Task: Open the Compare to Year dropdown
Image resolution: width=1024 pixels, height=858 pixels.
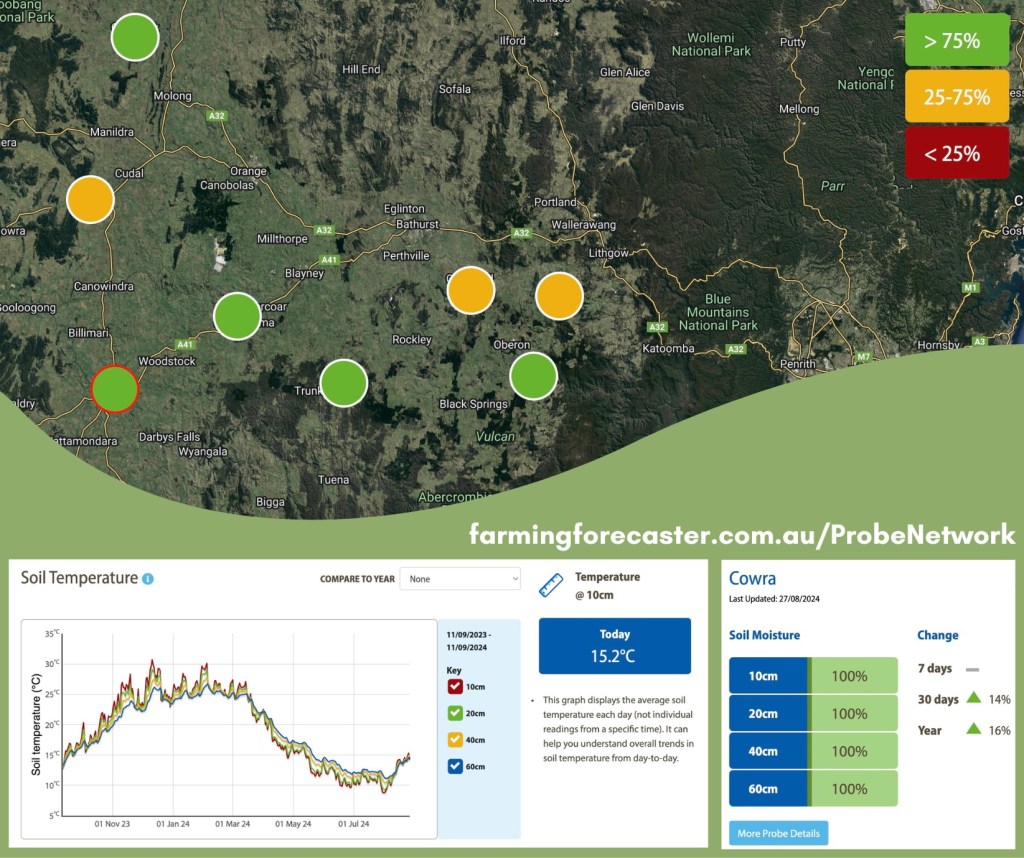Action: pos(460,579)
